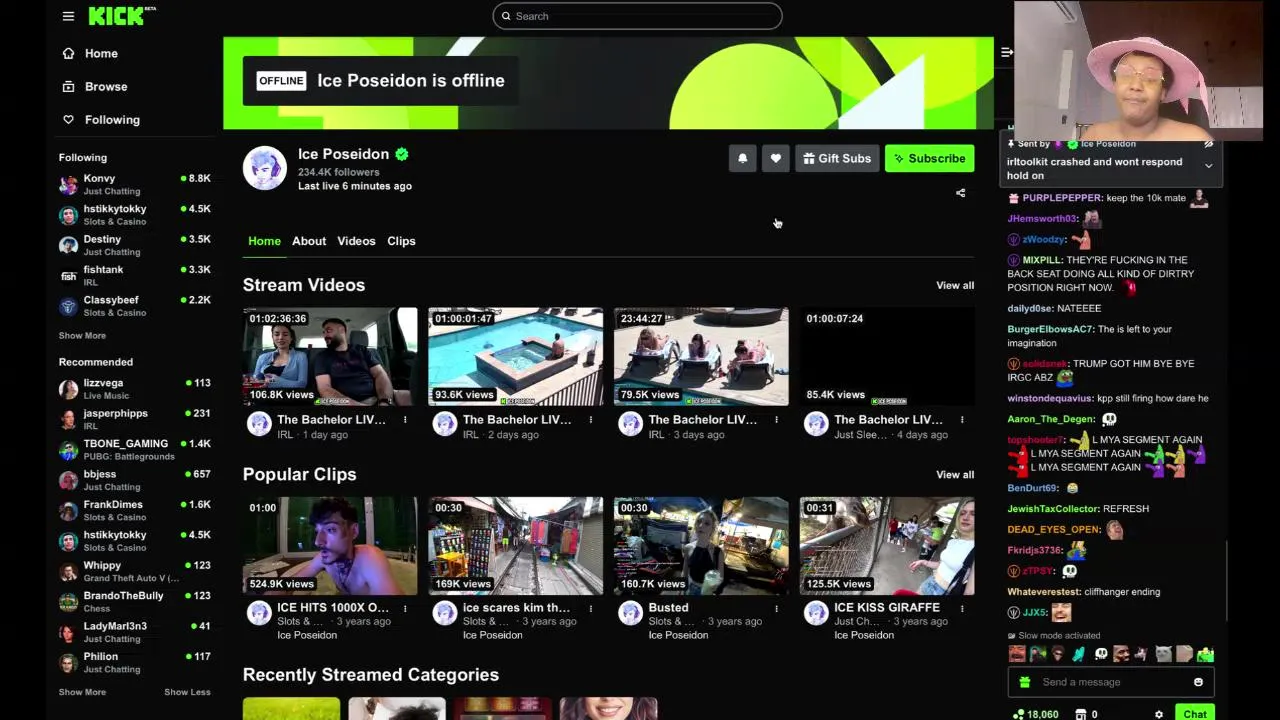The image size is (1280, 720).
Task: Collapse the chat panel with arrow icon
Action: [x=1007, y=52]
